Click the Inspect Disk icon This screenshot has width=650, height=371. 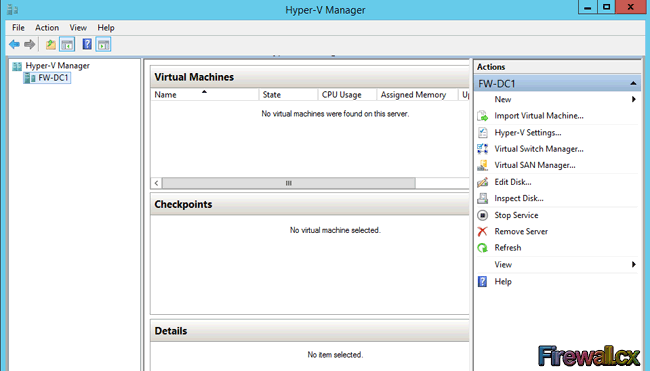(483, 199)
